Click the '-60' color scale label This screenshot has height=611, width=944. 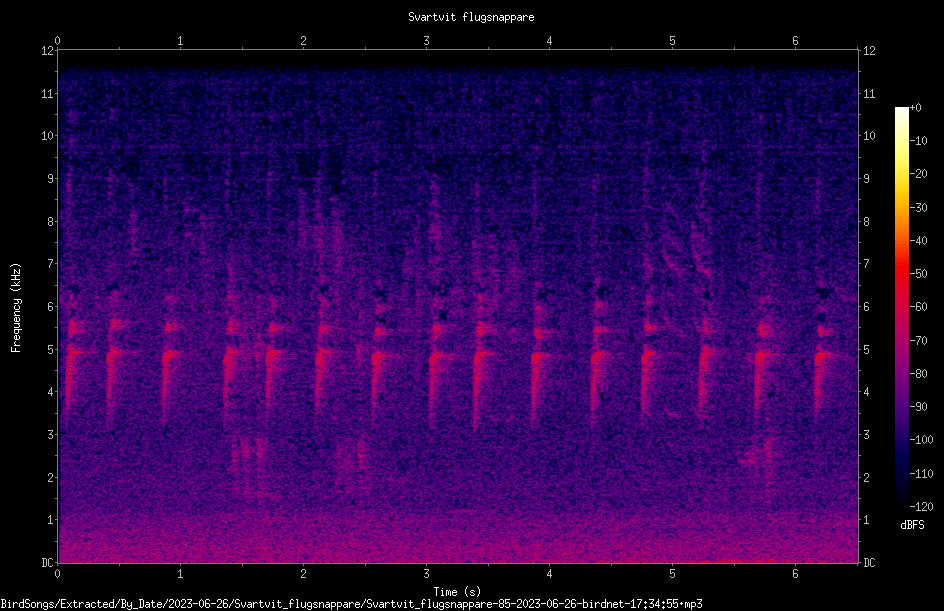coord(919,307)
